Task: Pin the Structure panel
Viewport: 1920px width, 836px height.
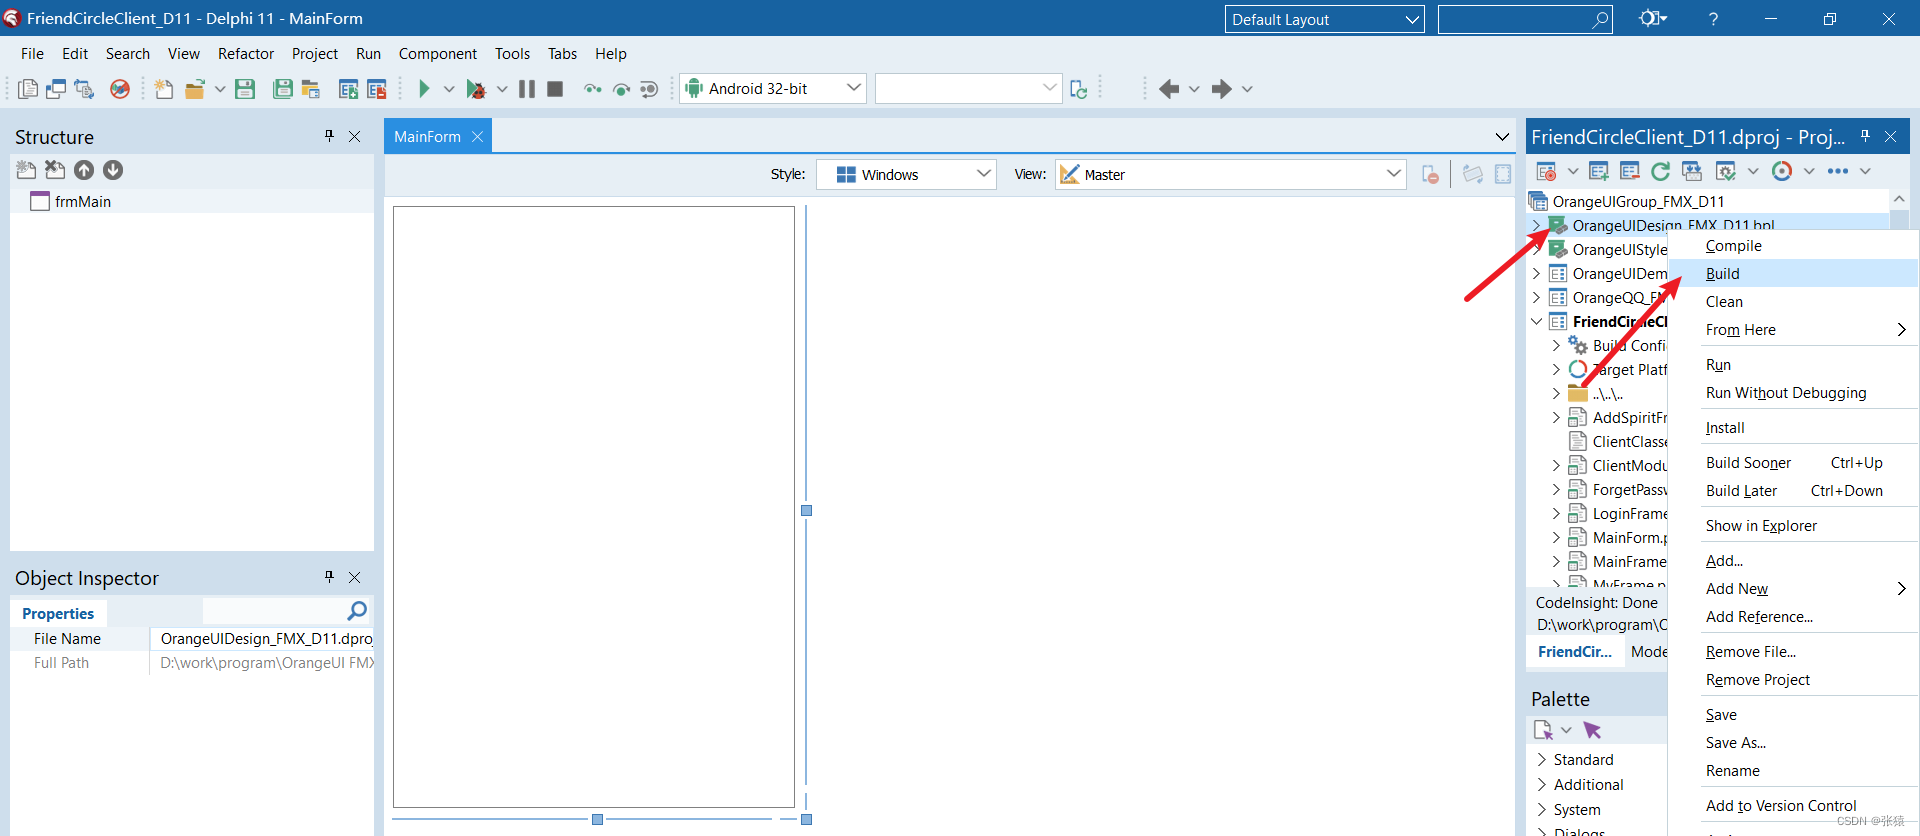Action: 329,136
